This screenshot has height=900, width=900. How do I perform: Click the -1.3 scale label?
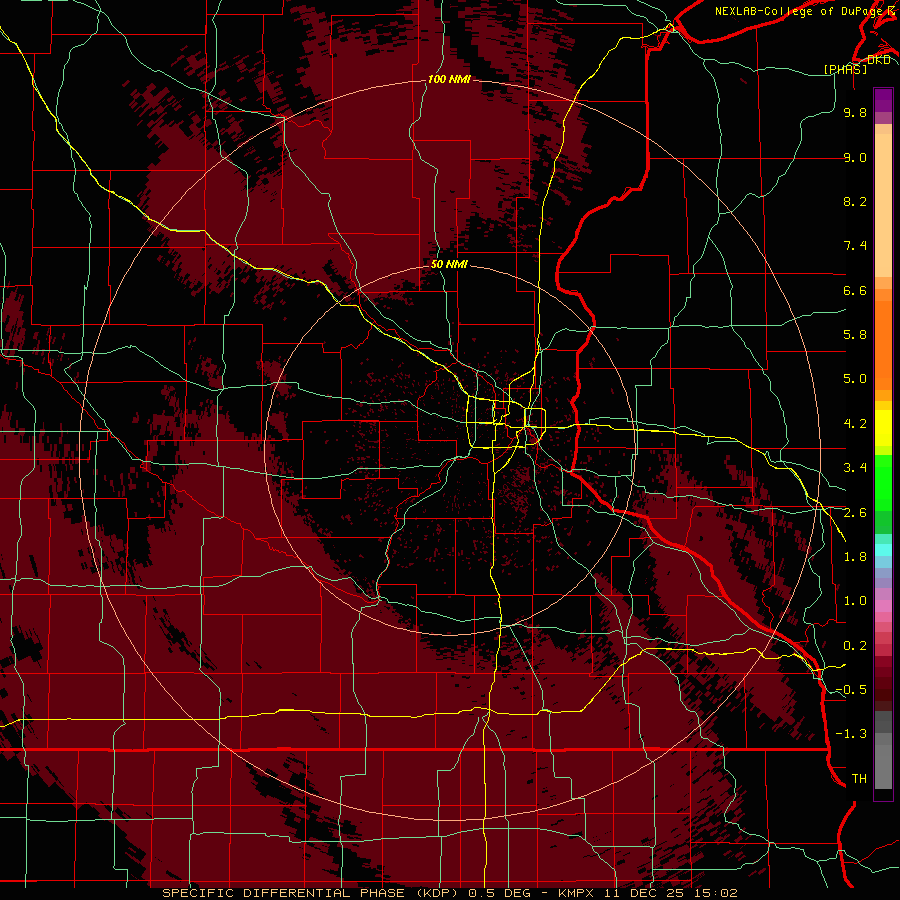(x=851, y=734)
